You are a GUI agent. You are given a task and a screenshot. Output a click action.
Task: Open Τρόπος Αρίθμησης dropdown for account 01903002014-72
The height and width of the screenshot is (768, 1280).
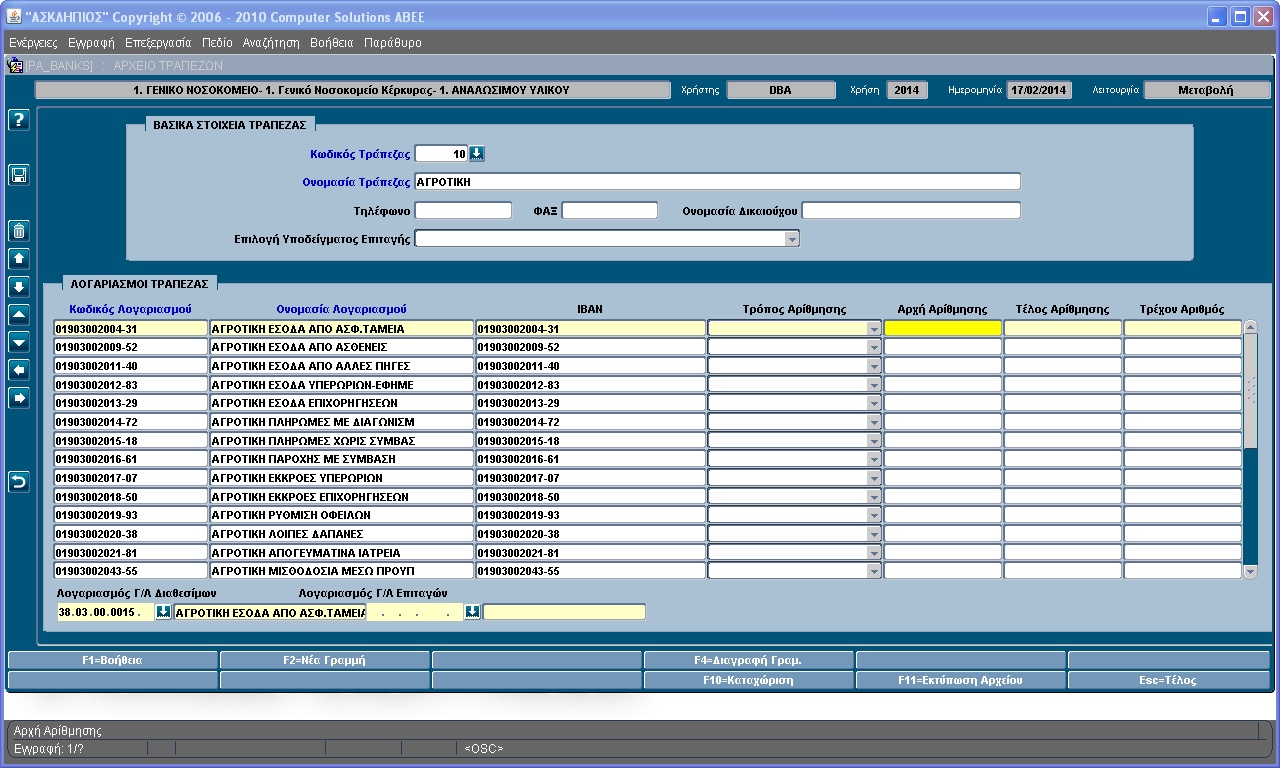874,422
